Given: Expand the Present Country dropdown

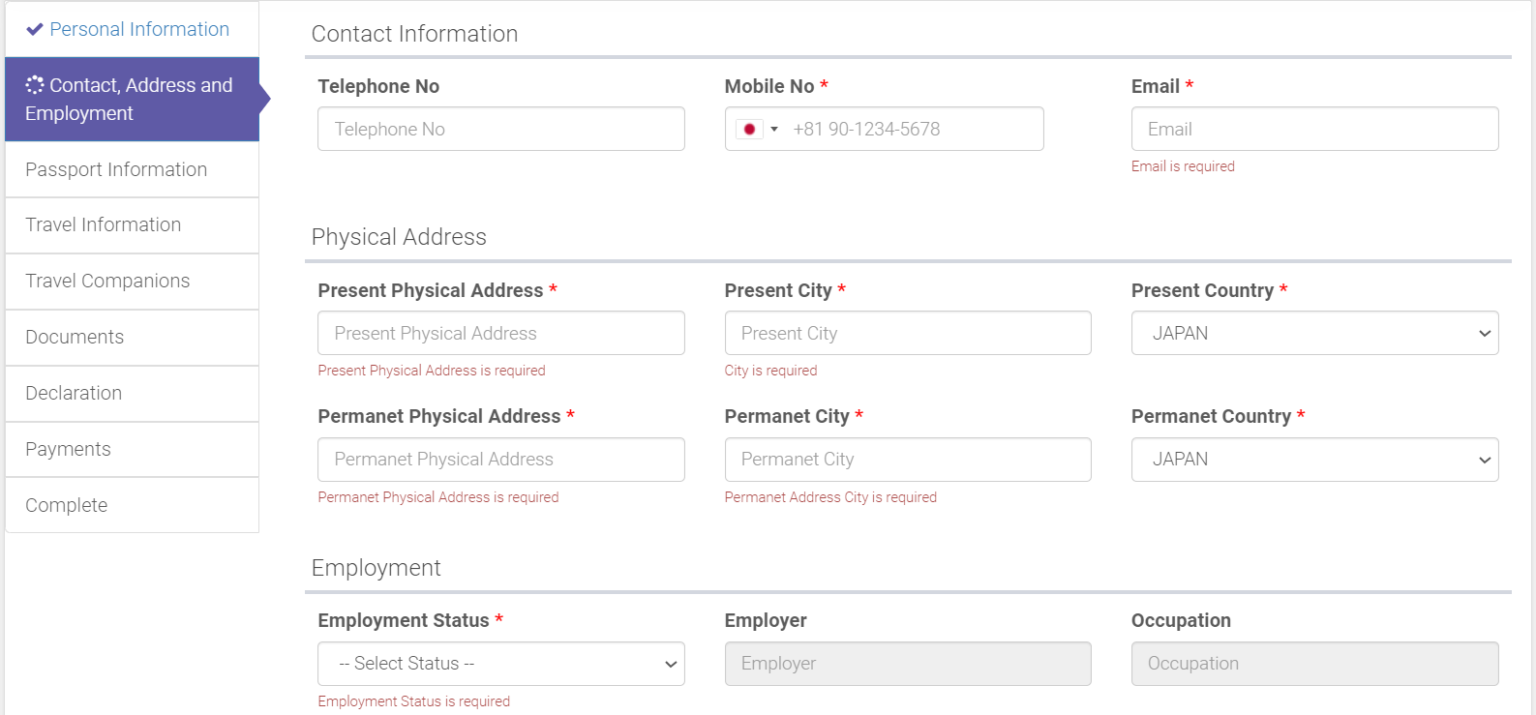Looking at the screenshot, I should pyautogui.click(x=1314, y=333).
